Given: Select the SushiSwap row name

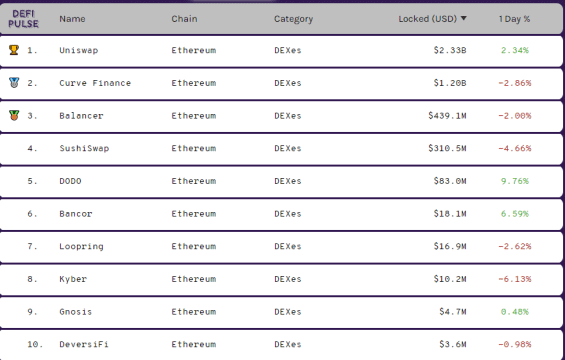Looking at the screenshot, I should [x=84, y=148].
